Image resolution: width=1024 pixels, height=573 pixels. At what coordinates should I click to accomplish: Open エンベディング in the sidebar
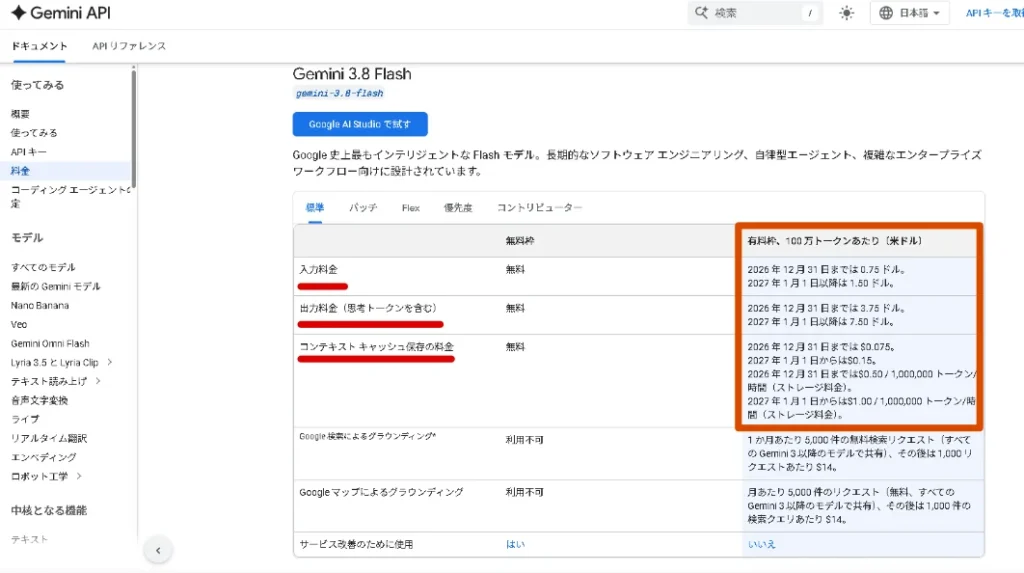(44, 457)
